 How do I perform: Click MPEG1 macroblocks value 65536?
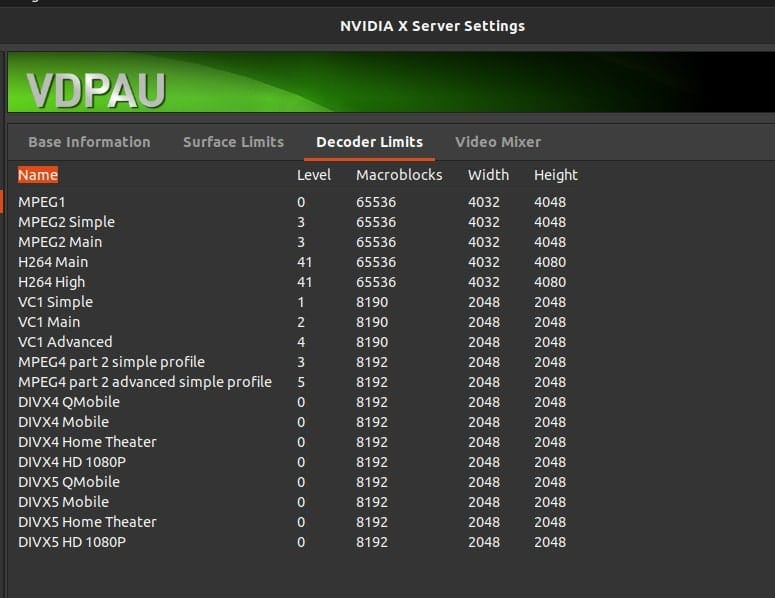[376, 202]
